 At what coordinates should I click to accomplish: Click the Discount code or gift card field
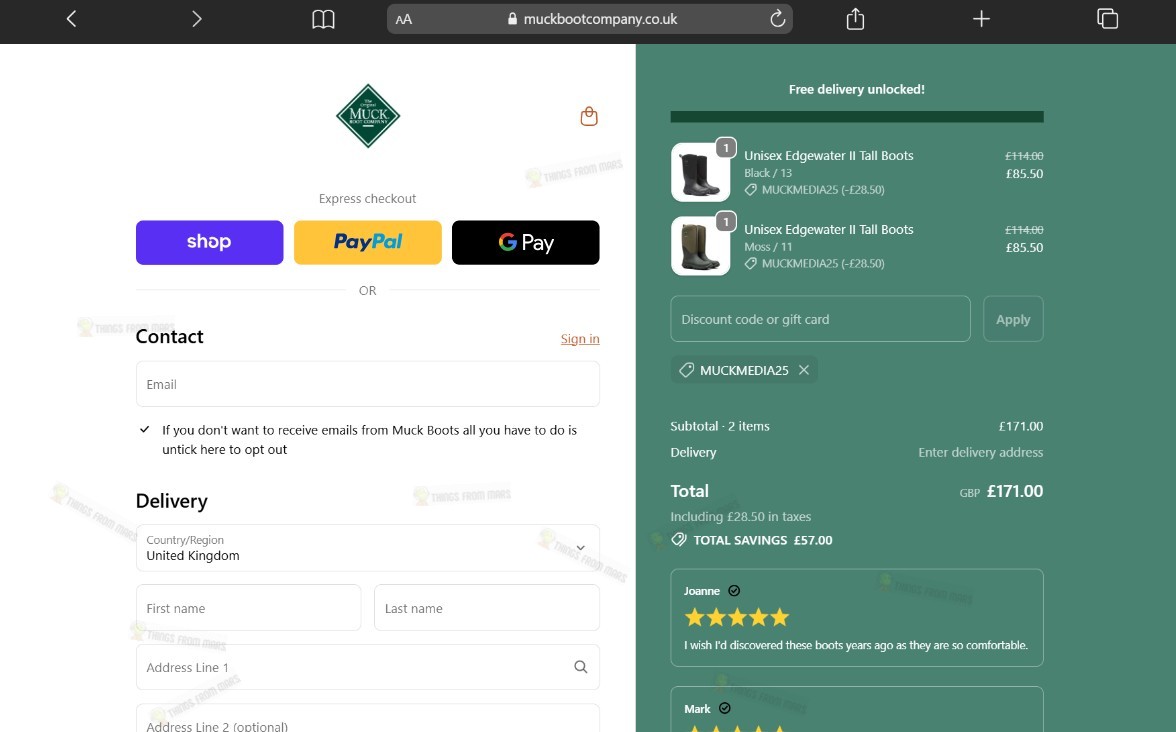(x=820, y=319)
